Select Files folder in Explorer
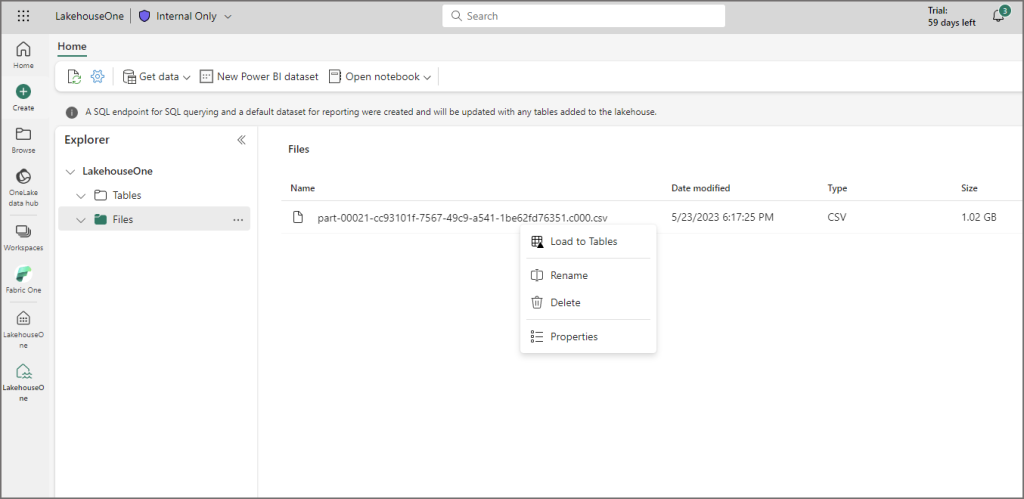 tap(114, 219)
